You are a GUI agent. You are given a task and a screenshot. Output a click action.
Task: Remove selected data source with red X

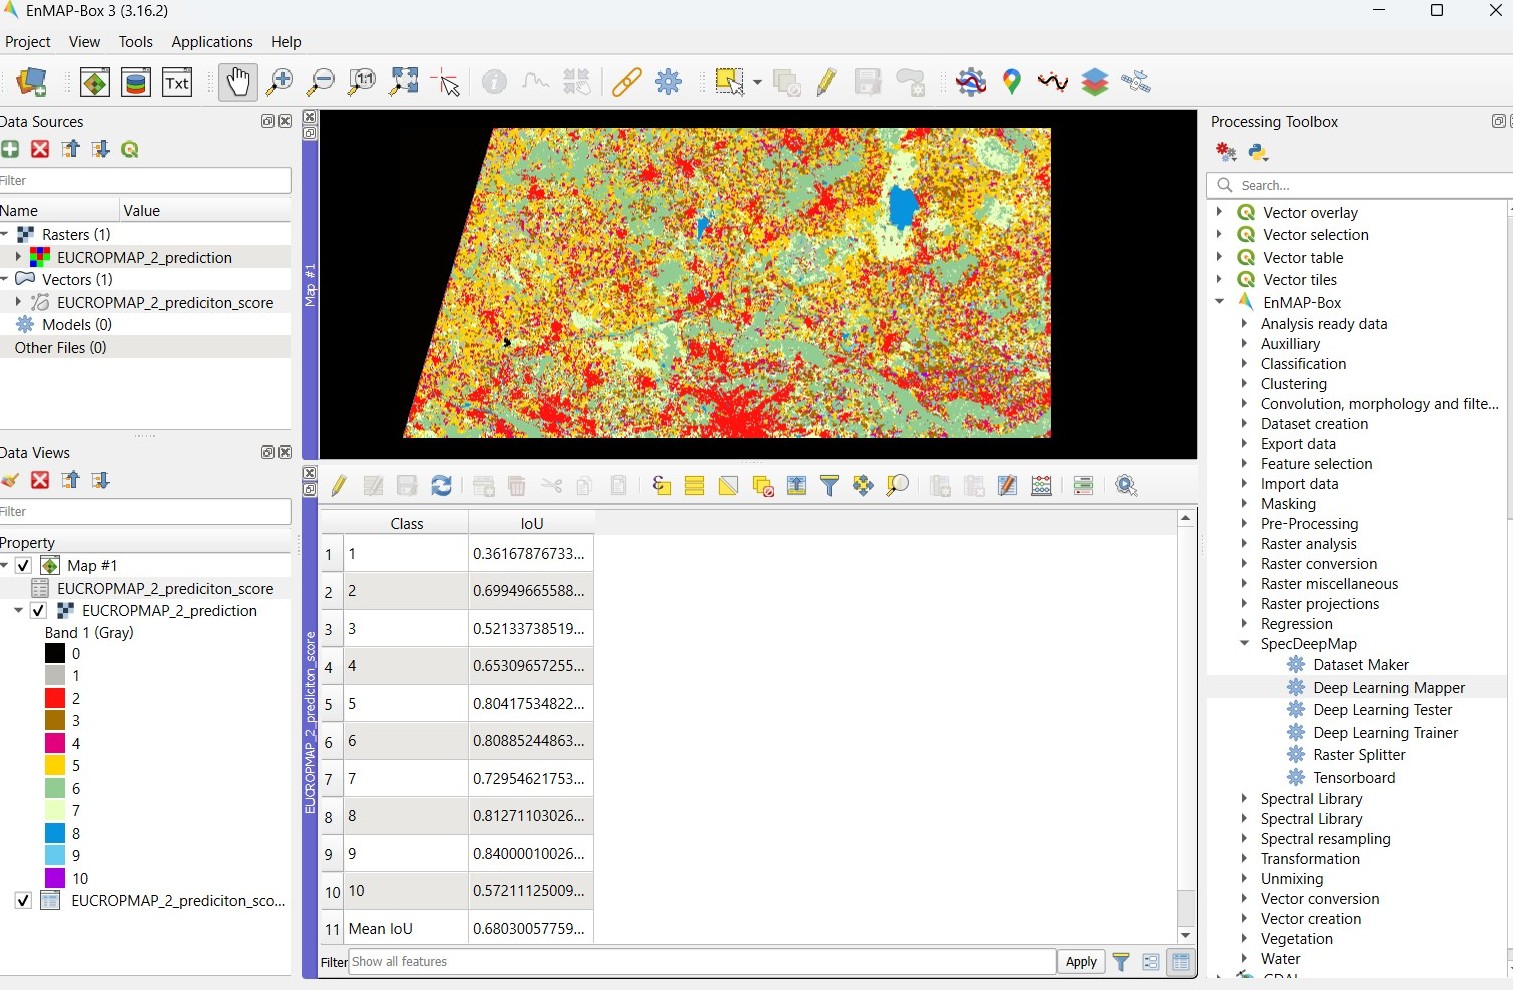(40, 149)
